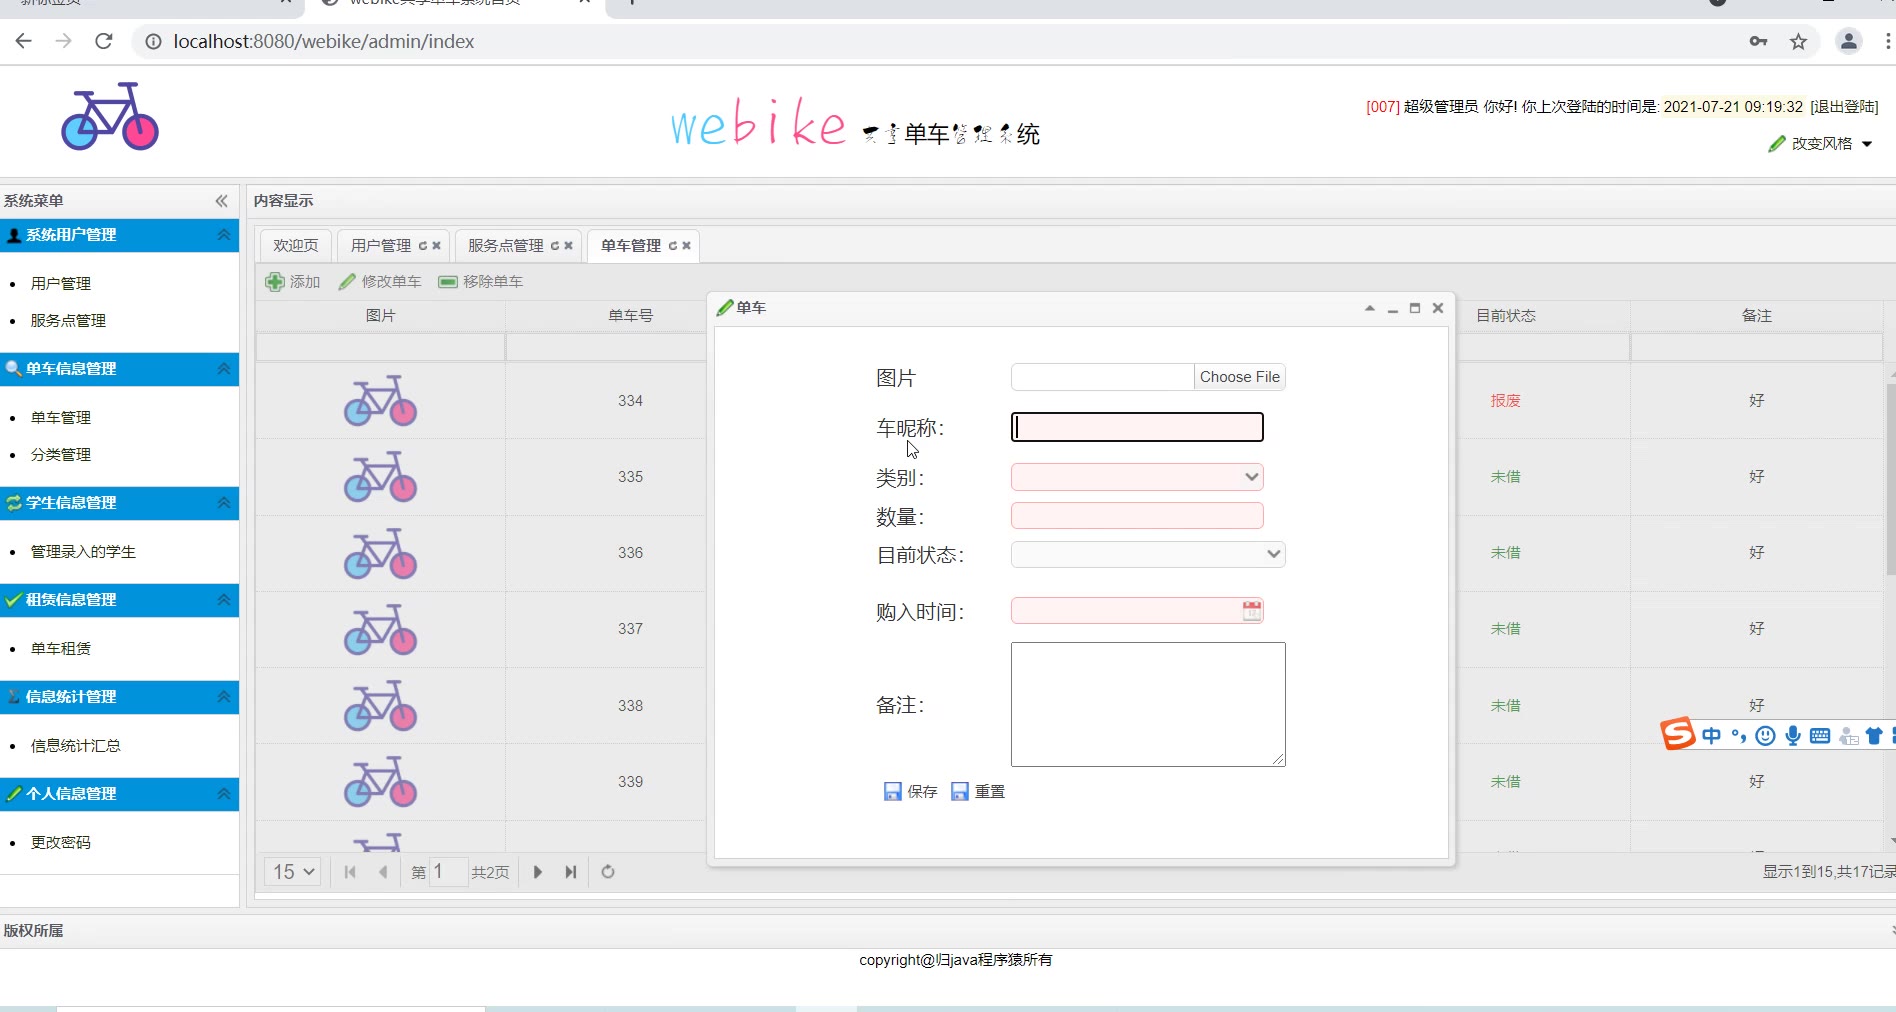This screenshot has height=1012, width=1896.
Task: Open the calendar picker for 购入时间
Action: [1251, 610]
